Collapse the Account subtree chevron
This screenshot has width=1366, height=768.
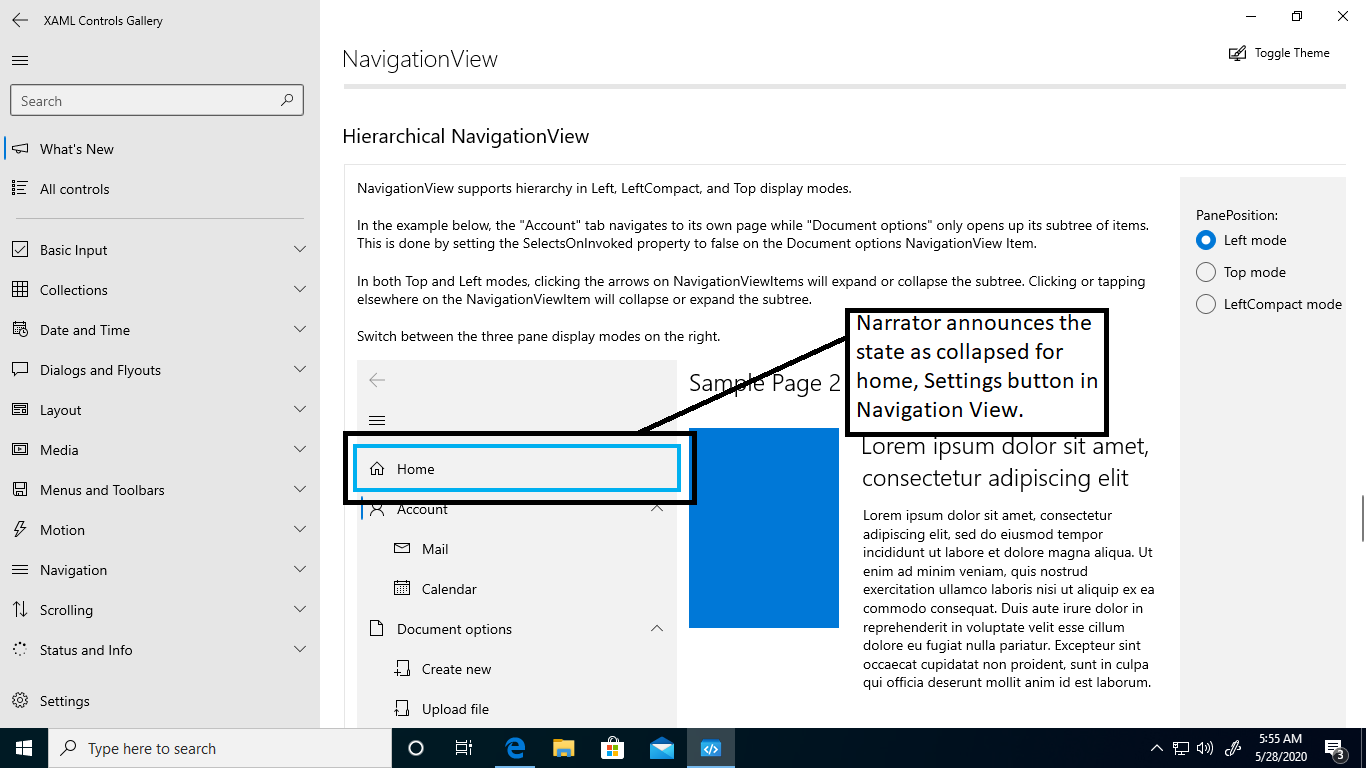click(x=657, y=508)
